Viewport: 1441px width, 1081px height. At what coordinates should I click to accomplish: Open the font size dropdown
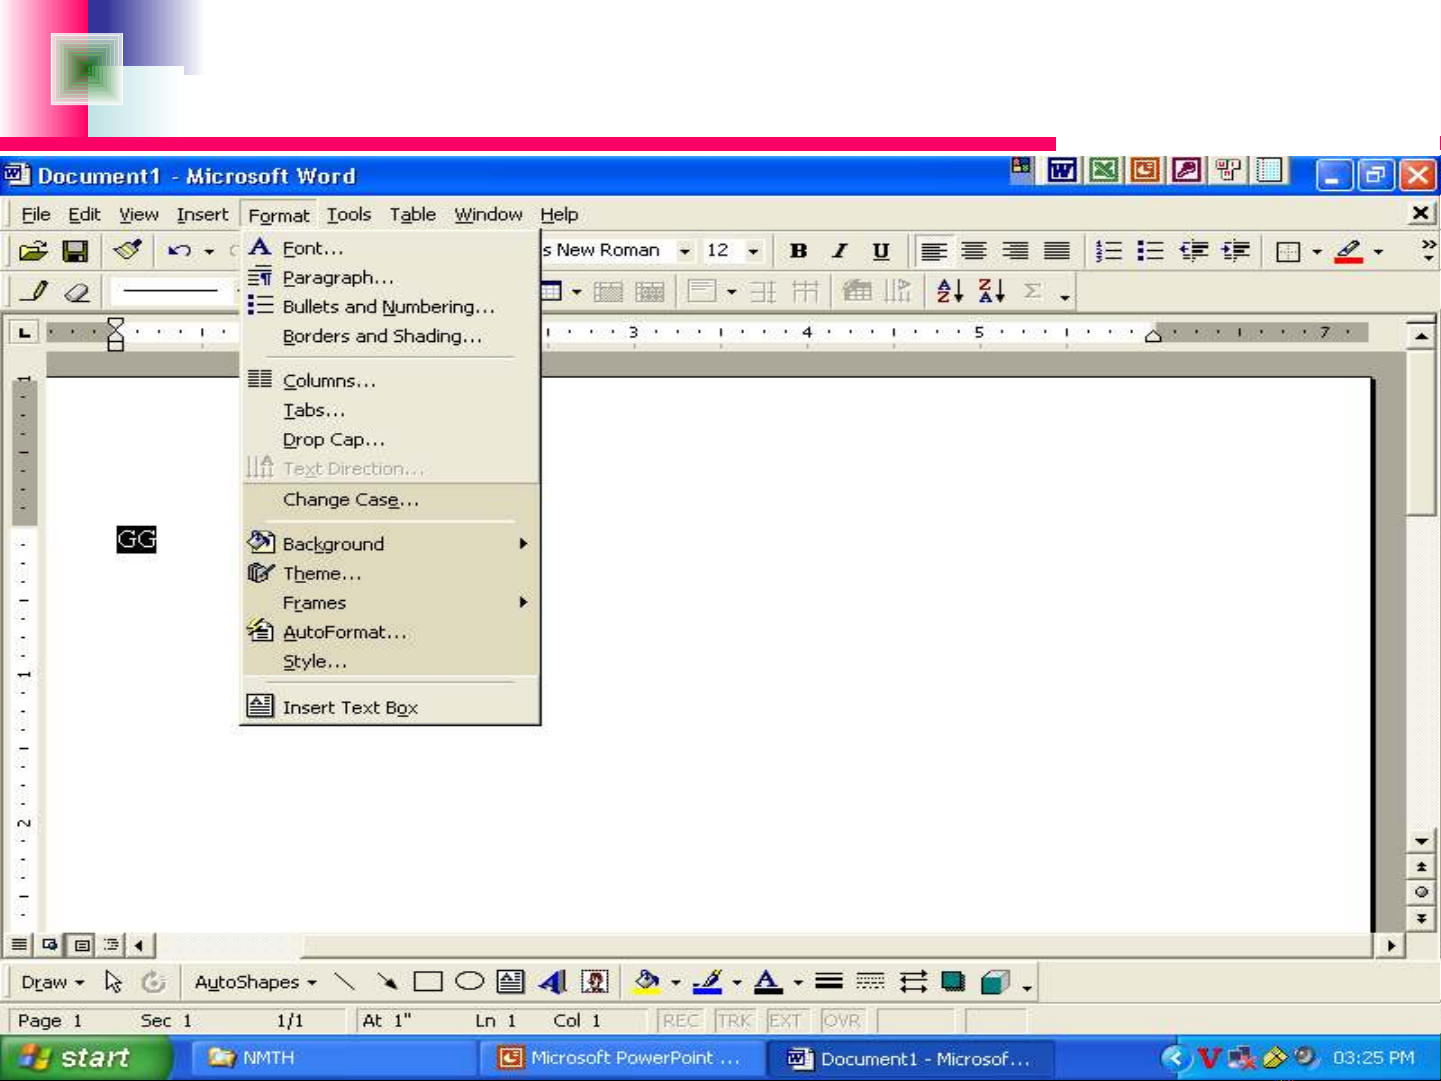coord(753,251)
